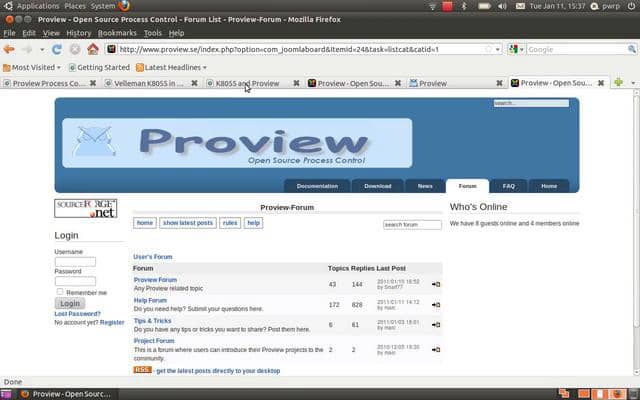Click the Bluetooth indicator icon
The height and width of the screenshot is (400, 640).
464,6
